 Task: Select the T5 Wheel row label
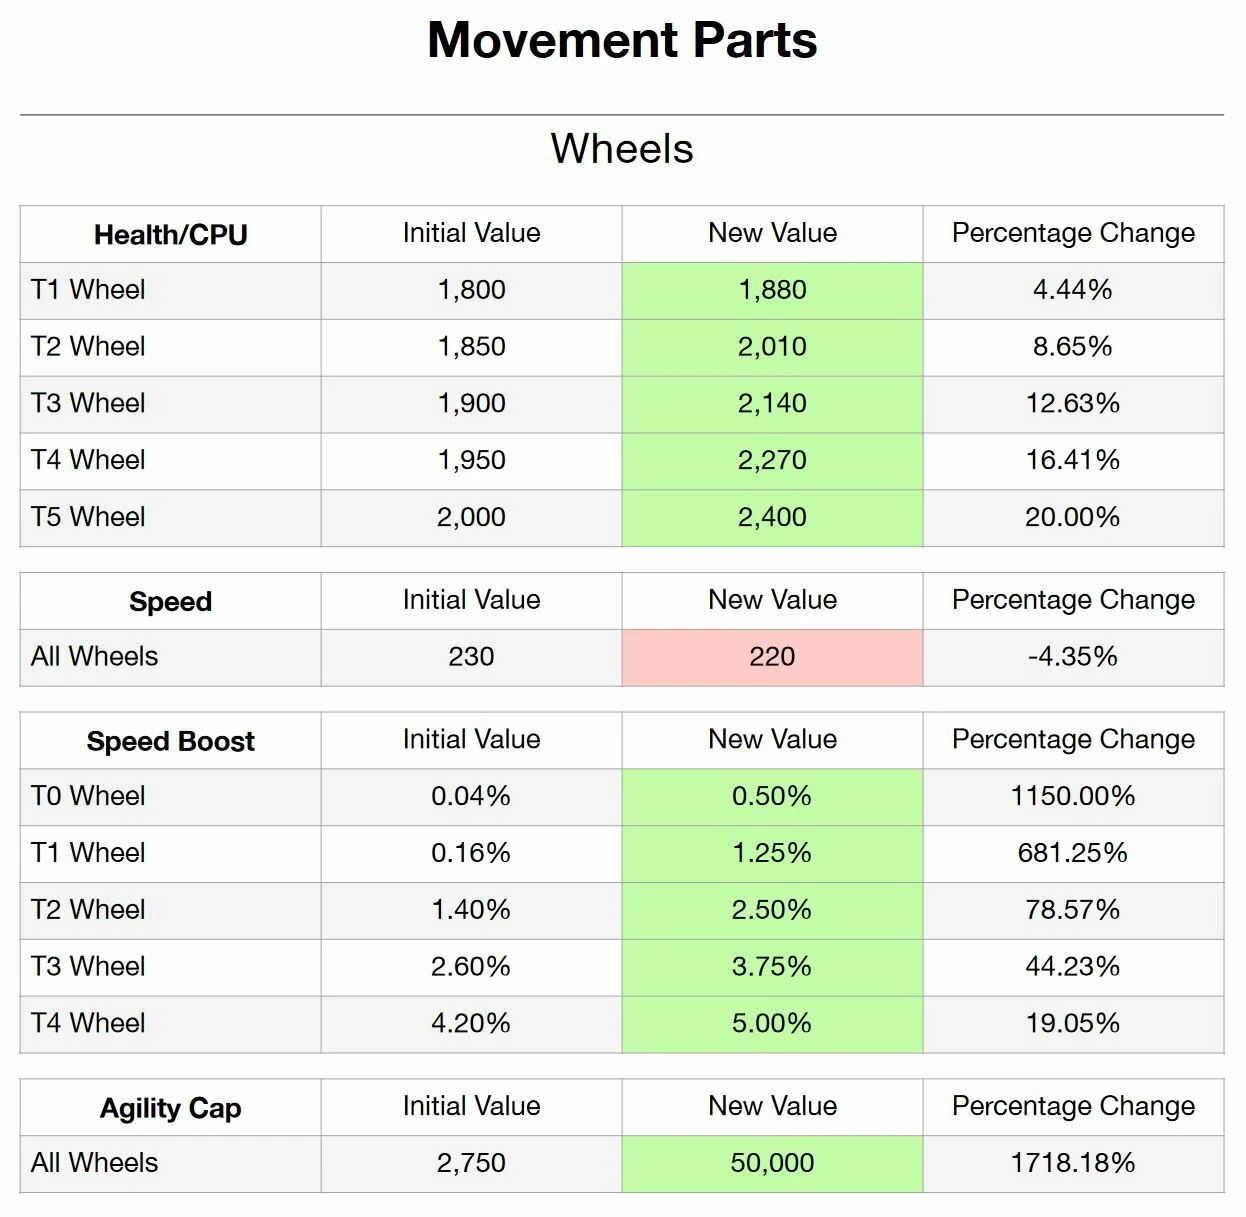88,517
